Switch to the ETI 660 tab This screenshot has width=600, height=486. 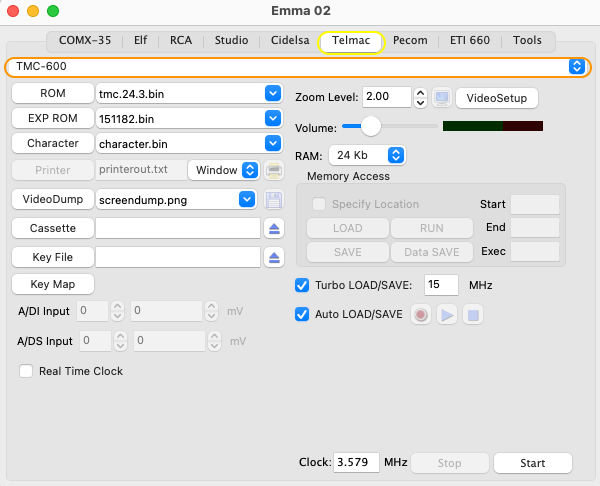coord(470,40)
